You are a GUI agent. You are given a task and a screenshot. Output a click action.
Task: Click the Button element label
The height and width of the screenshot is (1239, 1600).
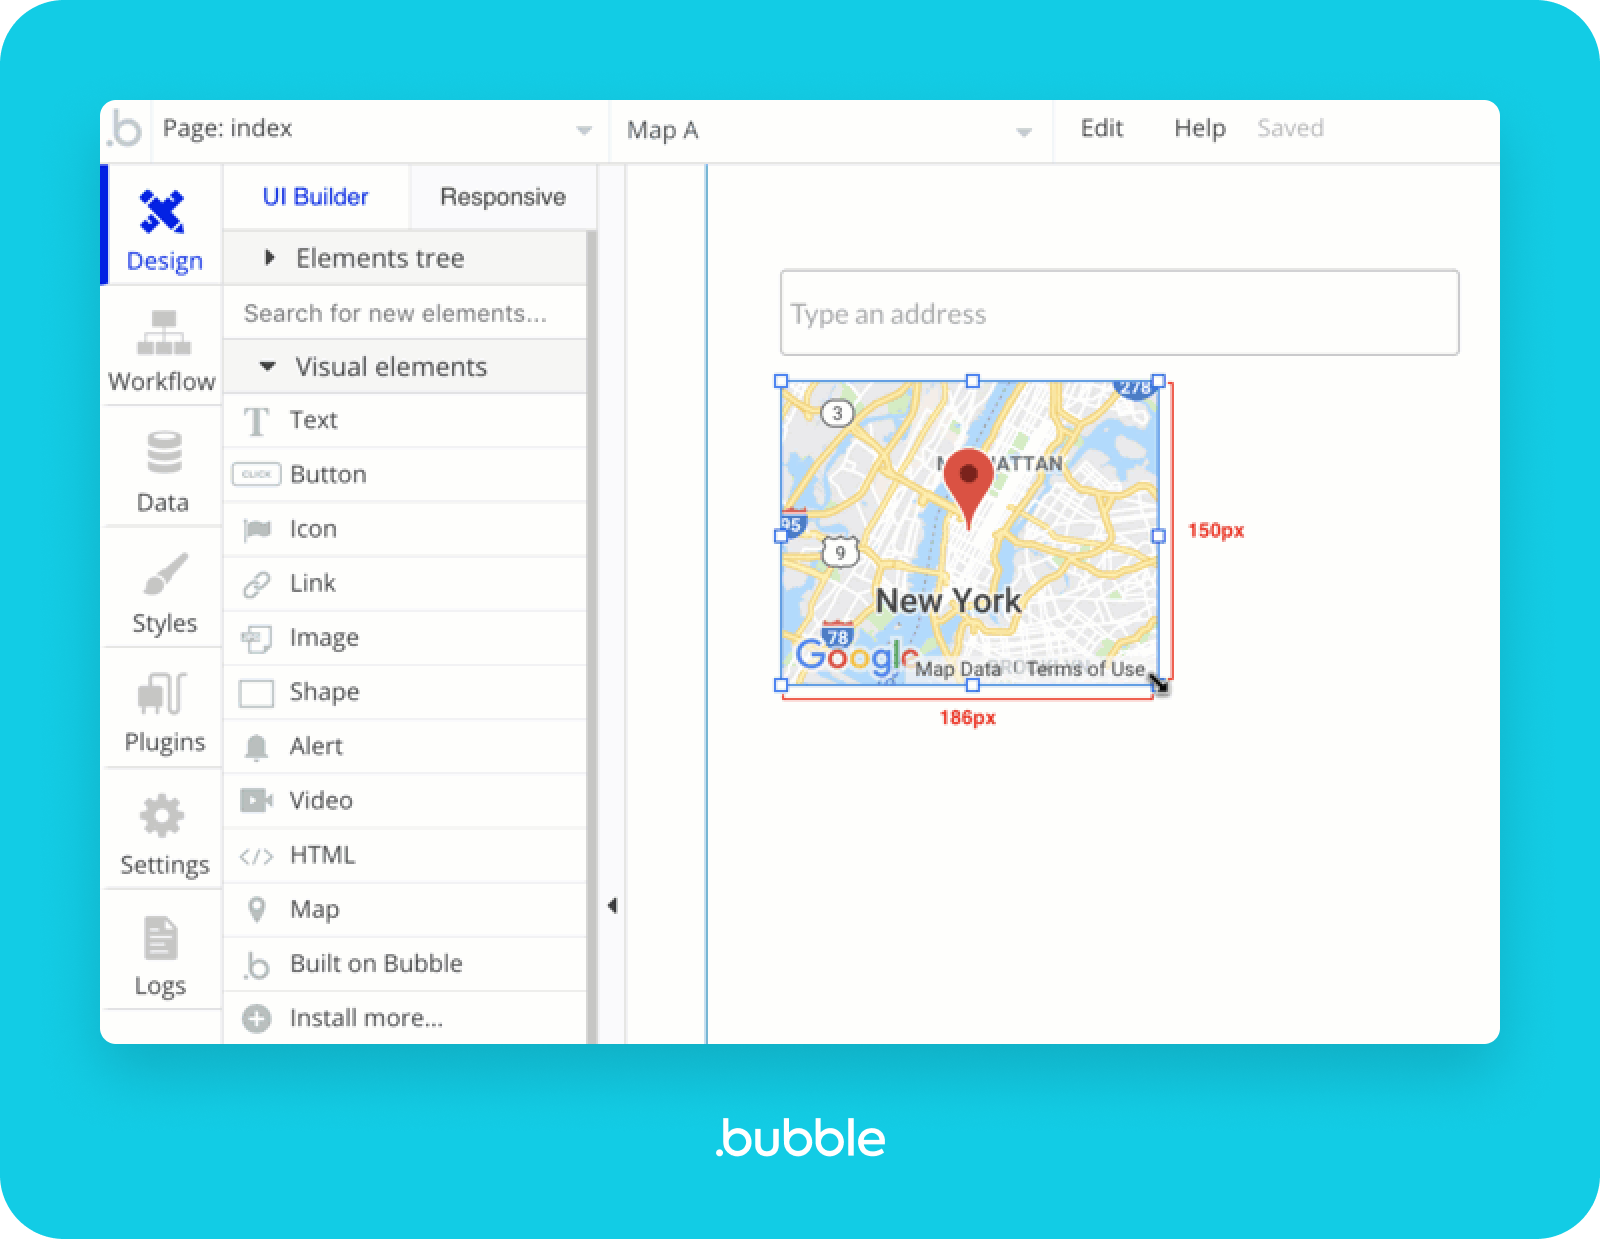328,474
